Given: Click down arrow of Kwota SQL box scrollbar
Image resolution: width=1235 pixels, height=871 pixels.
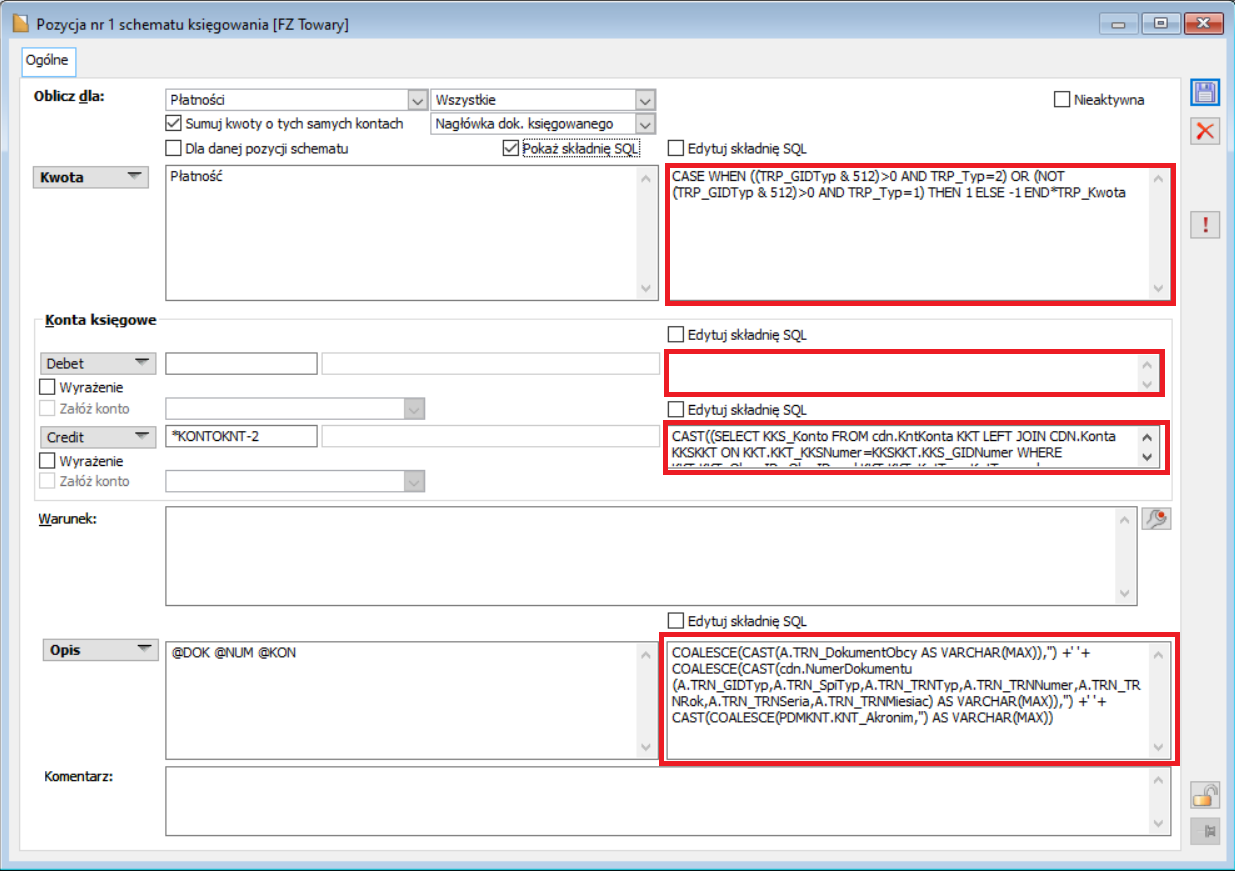Looking at the screenshot, I should (x=1159, y=288).
